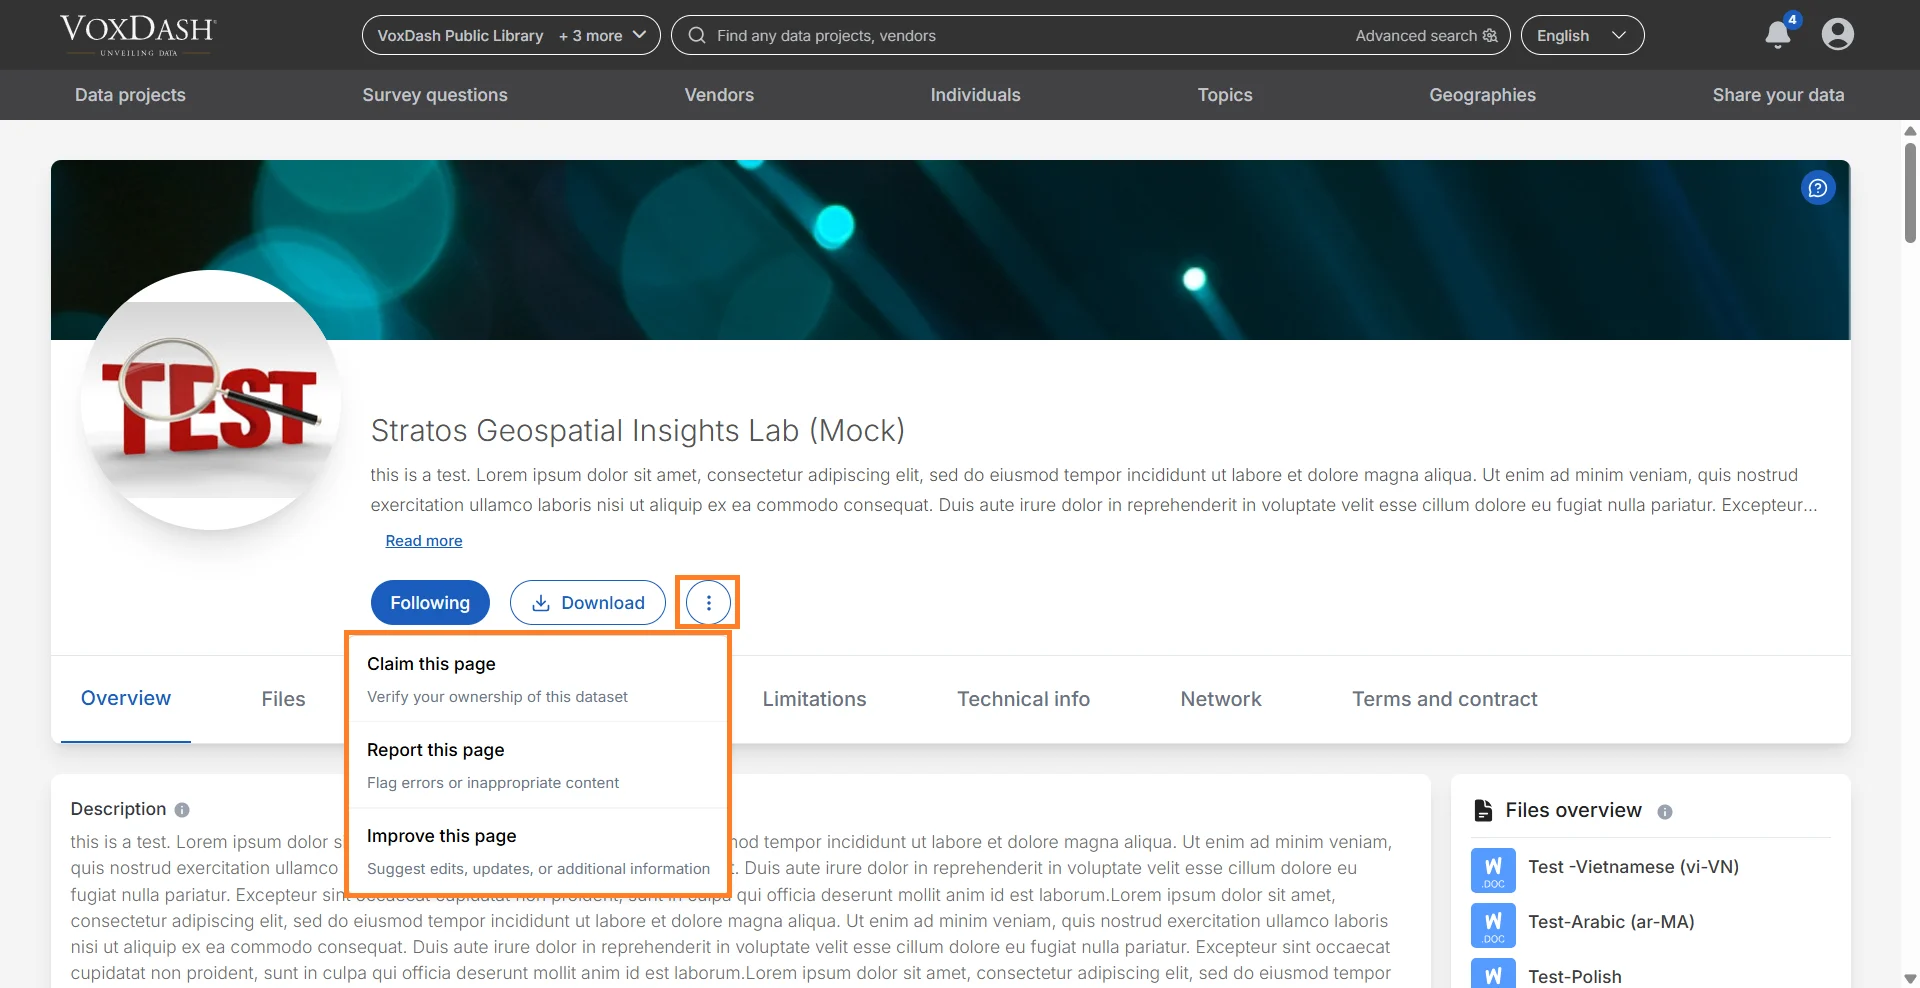The width and height of the screenshot is (1920, 988).
Task: Open Individuals section
Action: (x=975, y=95)
